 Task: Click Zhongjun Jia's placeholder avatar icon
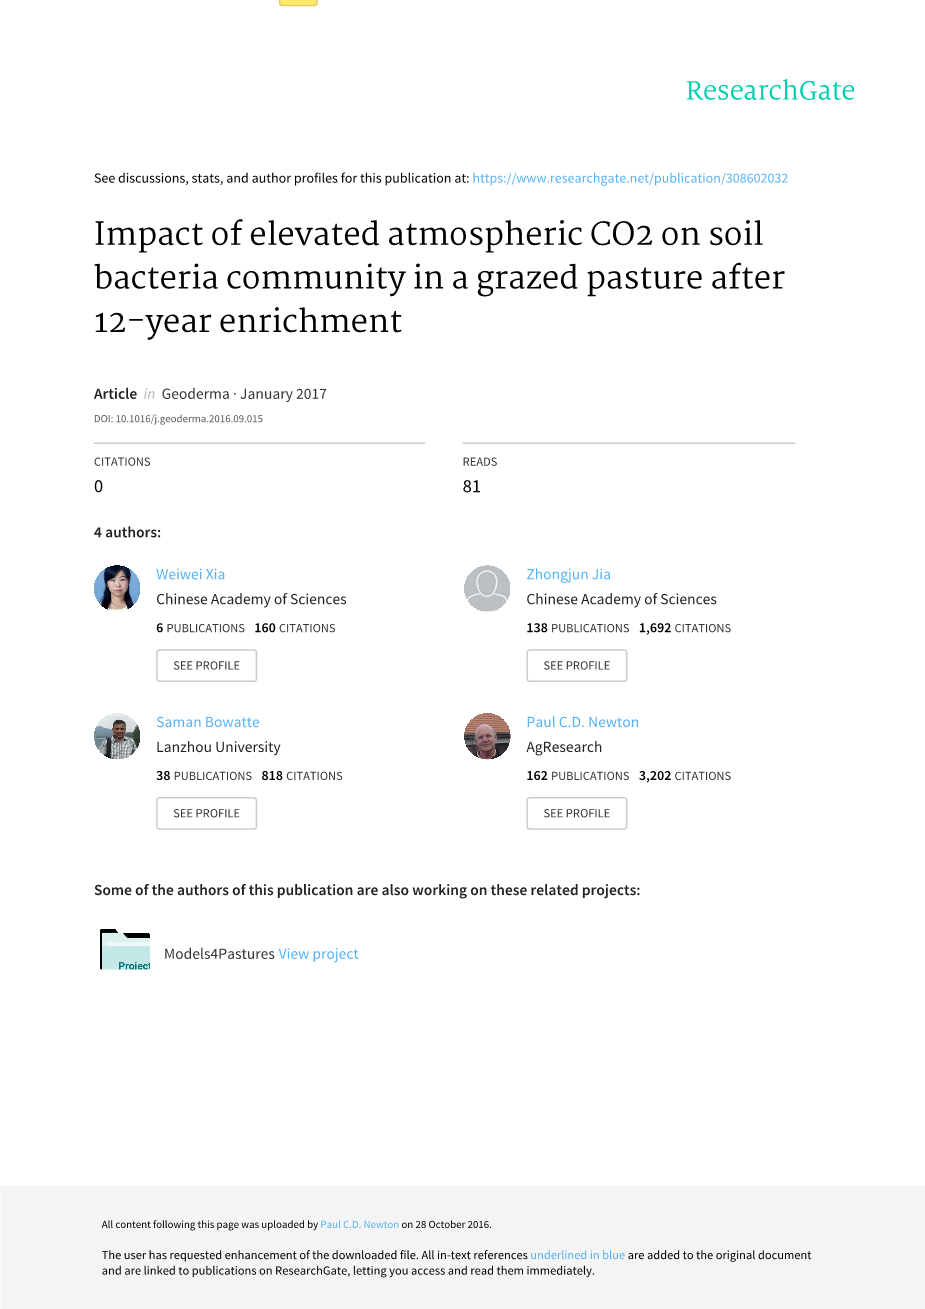click(487, 588)
